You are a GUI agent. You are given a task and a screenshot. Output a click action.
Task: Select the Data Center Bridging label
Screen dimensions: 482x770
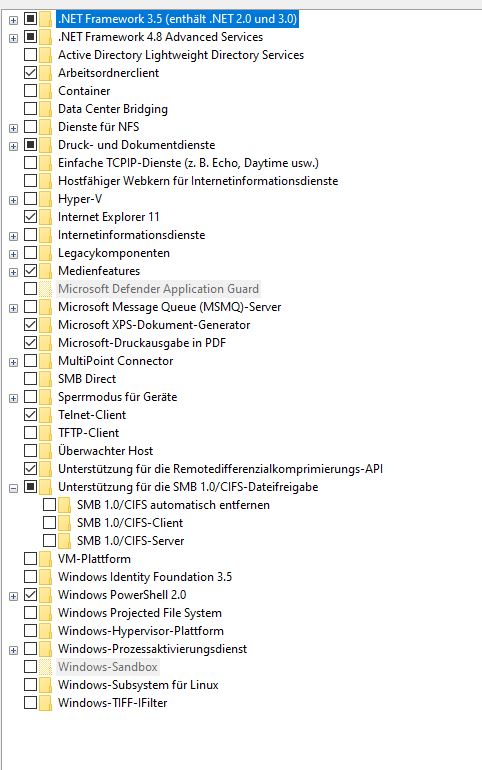[112, 109]
